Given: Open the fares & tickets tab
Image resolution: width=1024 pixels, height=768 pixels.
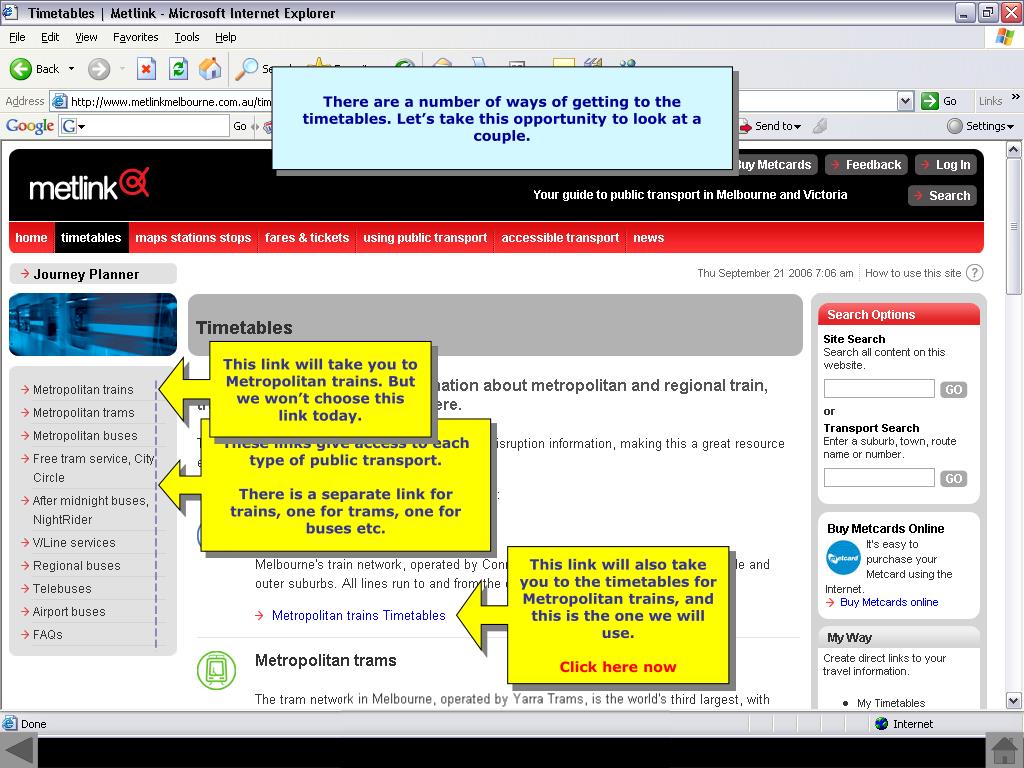Looking at the screenshot, I should [x=307, y=238].
